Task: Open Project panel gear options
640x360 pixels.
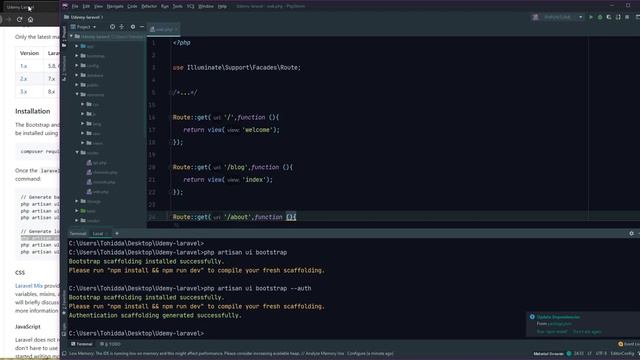Action: (133, 27)
